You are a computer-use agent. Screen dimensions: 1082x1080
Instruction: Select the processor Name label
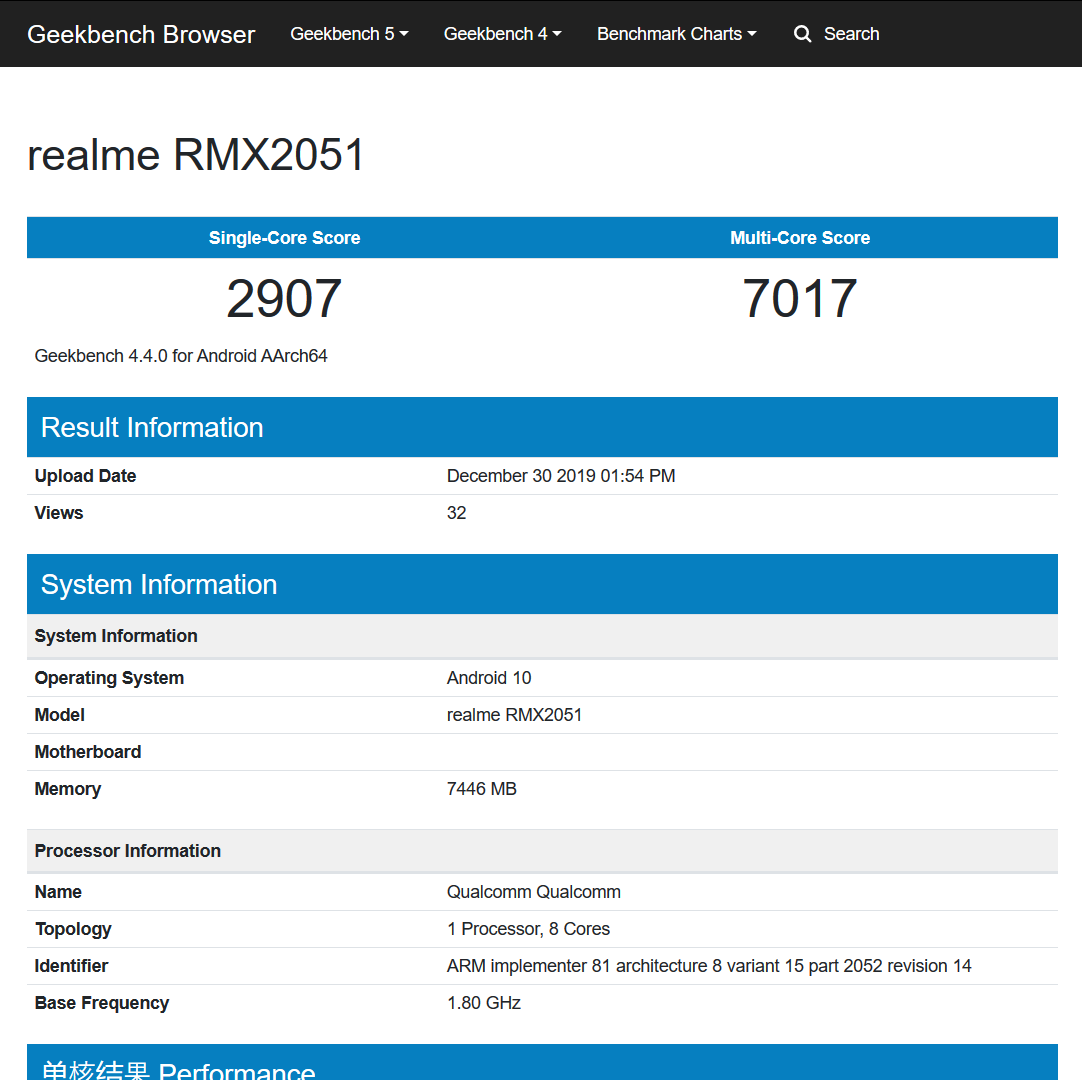58,892
